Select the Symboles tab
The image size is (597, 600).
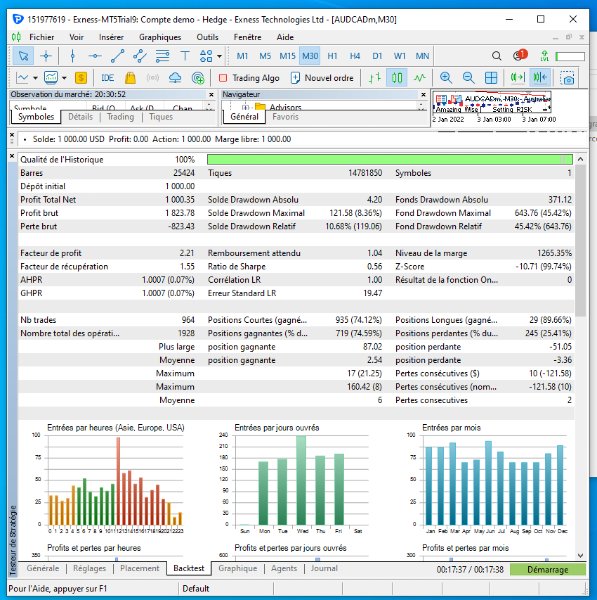tap(36, 117)
